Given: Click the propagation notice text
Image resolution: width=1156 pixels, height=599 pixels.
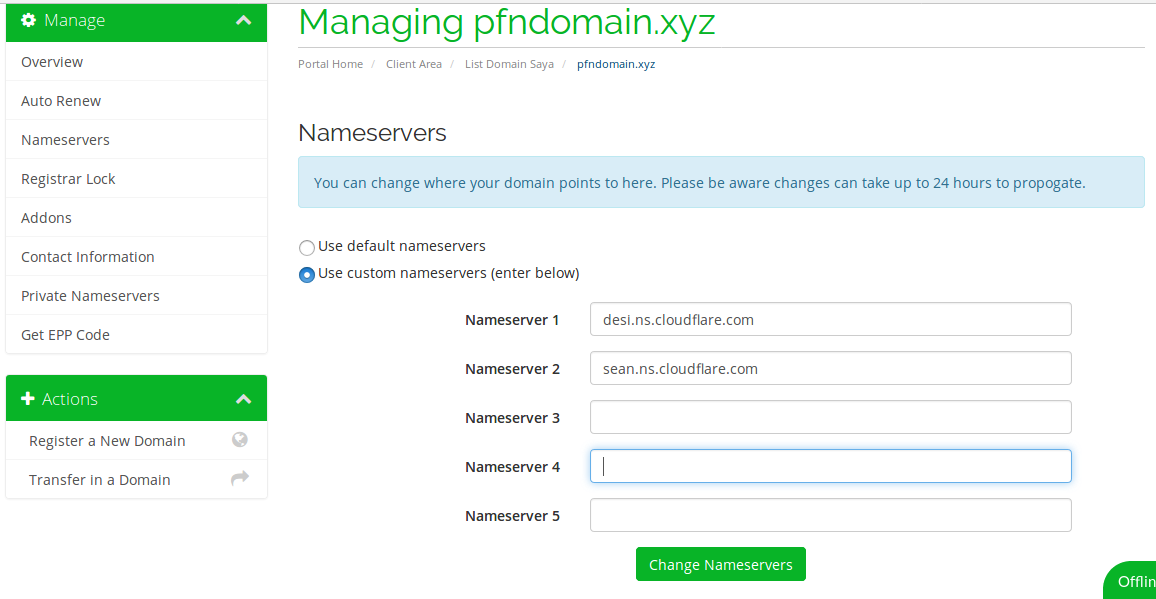Looking at the screenshot, I should pyautogui.click(x=699, y=183).
